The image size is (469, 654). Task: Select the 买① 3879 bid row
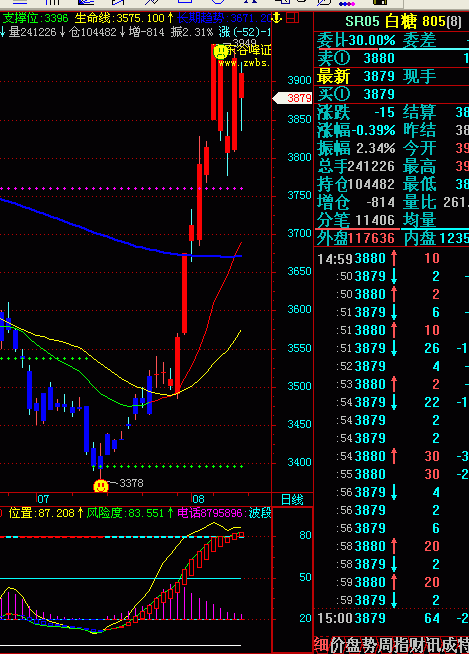391,94
